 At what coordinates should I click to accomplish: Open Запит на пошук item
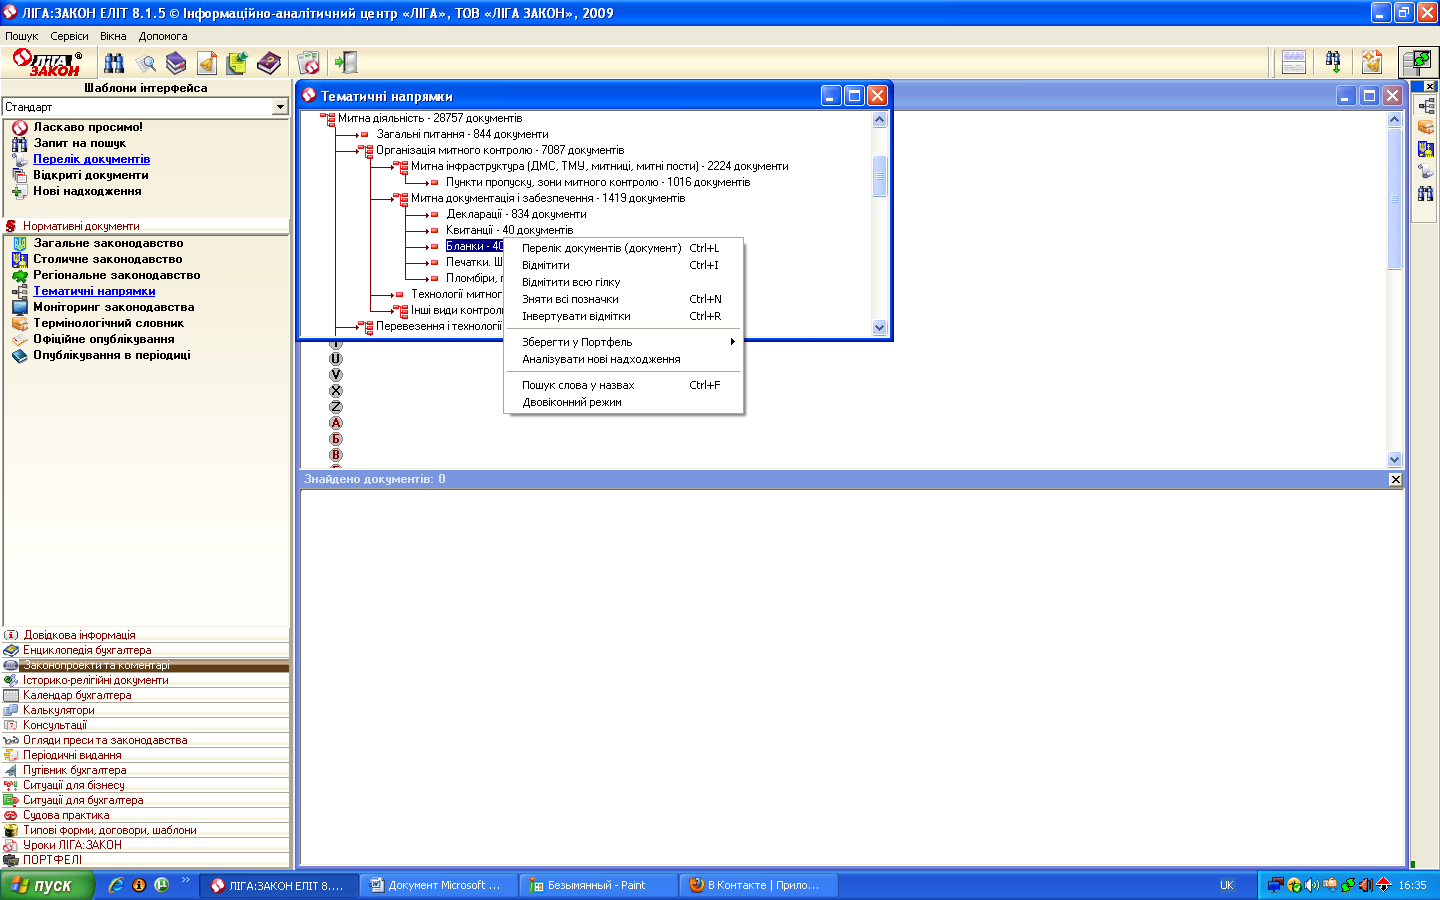(x=80, y=143)
